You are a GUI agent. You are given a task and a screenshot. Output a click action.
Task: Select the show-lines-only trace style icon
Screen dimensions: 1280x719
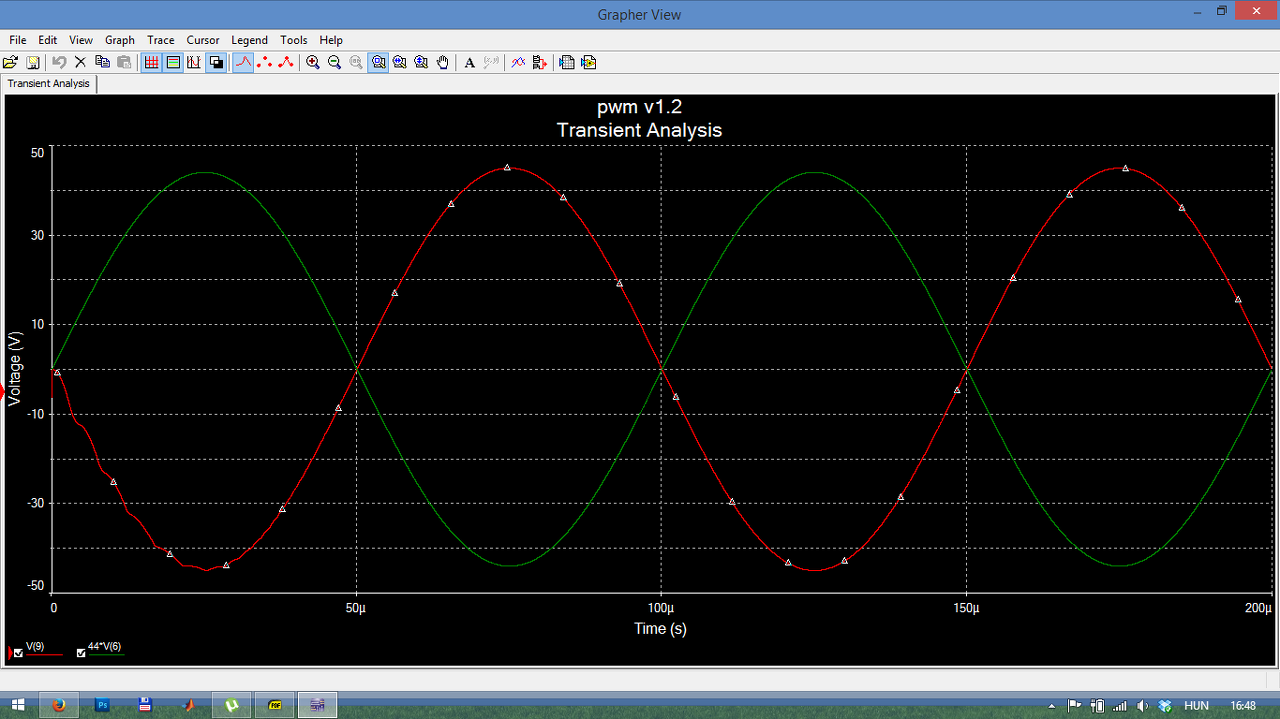243,62
